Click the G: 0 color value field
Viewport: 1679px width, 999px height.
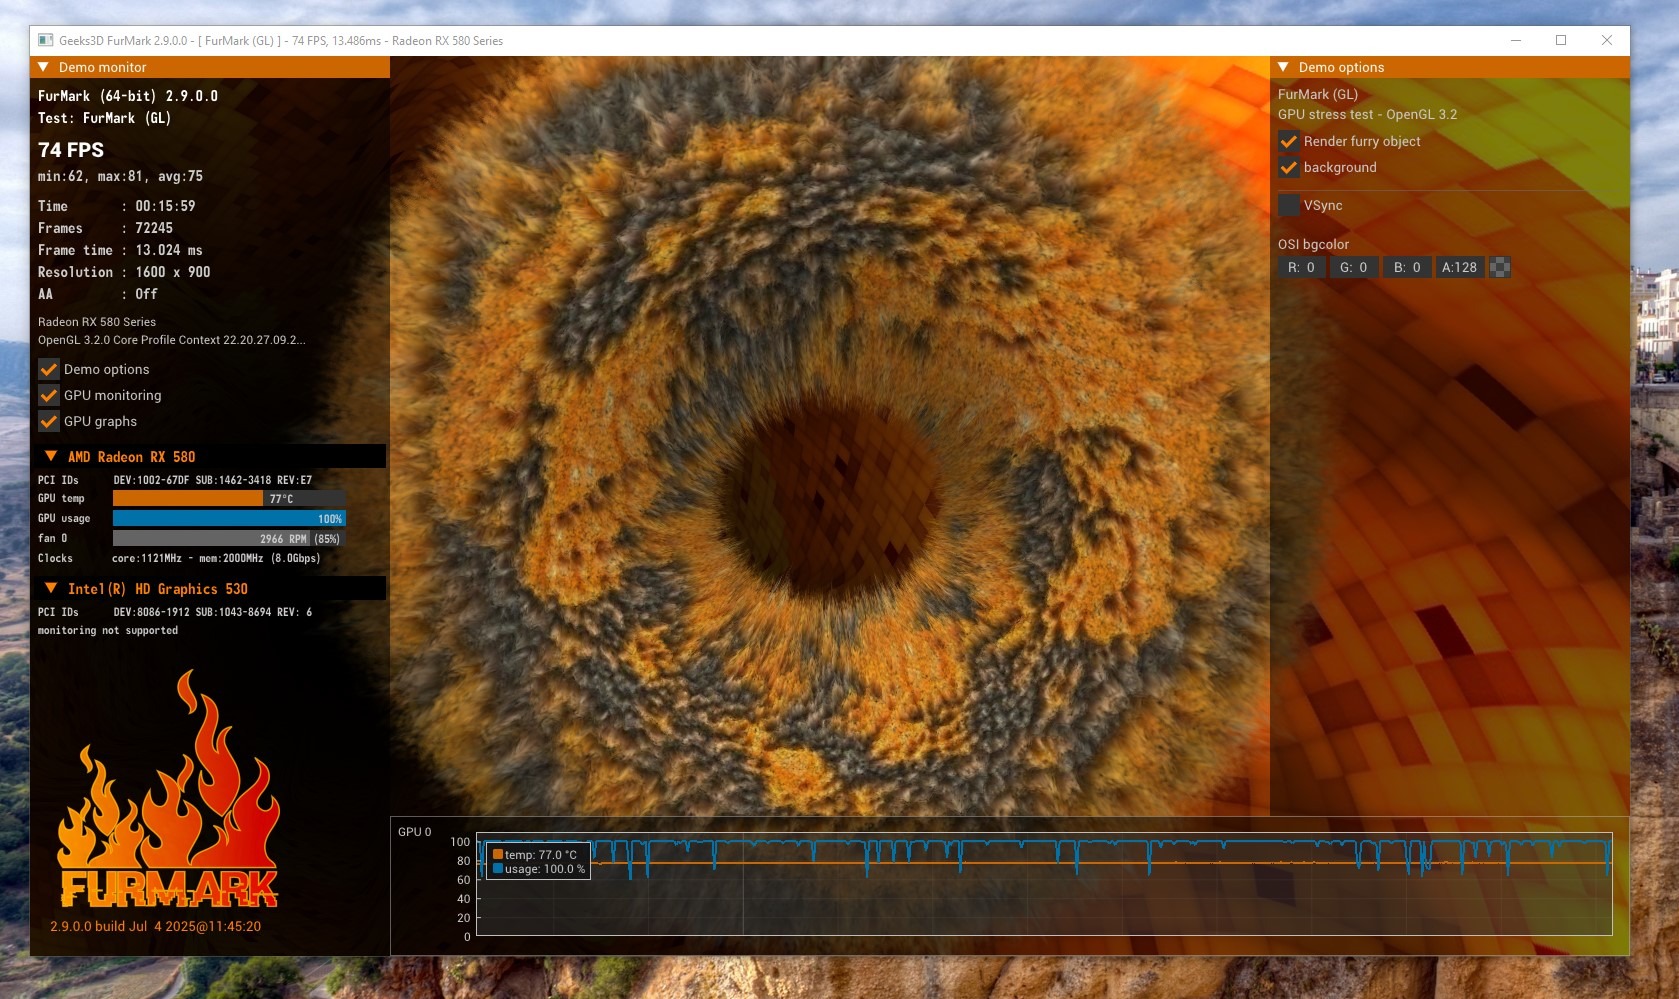tap(1354, 267)
